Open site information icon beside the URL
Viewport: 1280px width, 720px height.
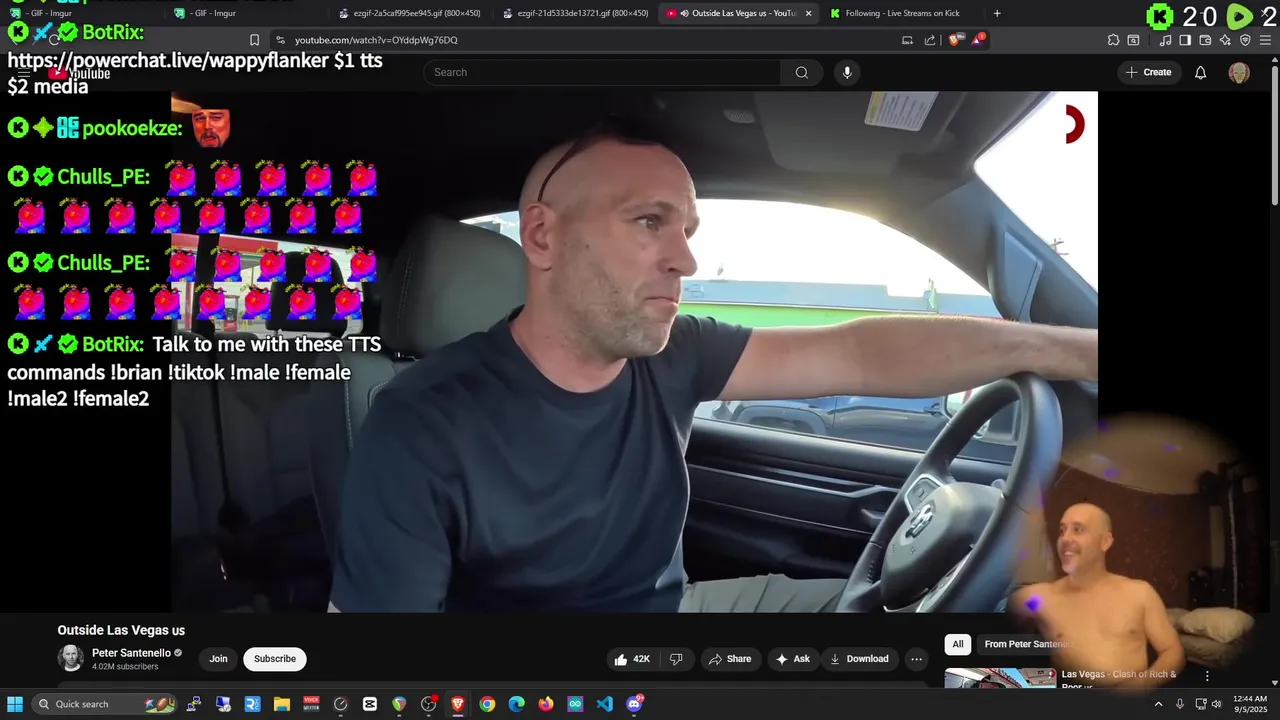point(280,40)
